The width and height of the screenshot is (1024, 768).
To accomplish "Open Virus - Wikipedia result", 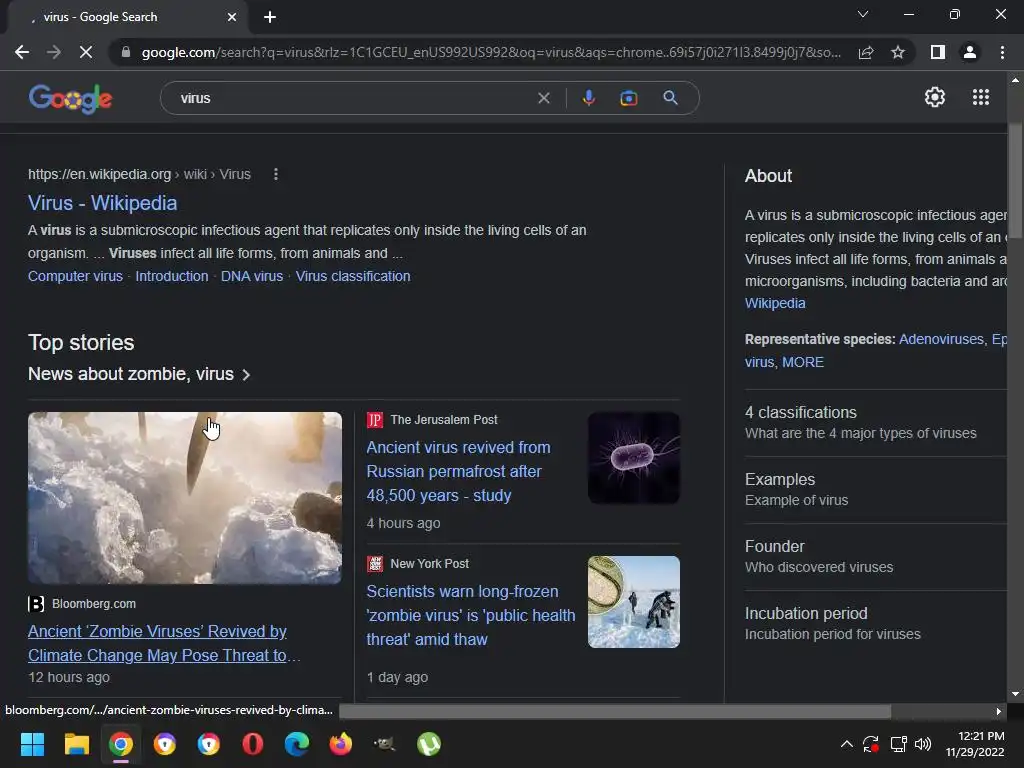I will point(103,203).
